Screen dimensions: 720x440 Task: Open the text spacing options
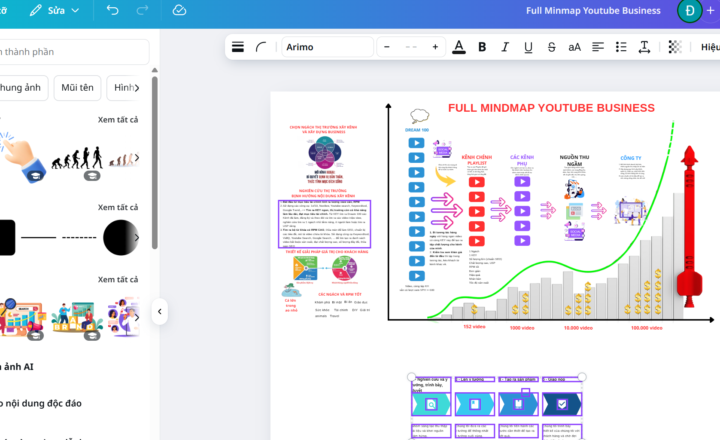[644, 47]
